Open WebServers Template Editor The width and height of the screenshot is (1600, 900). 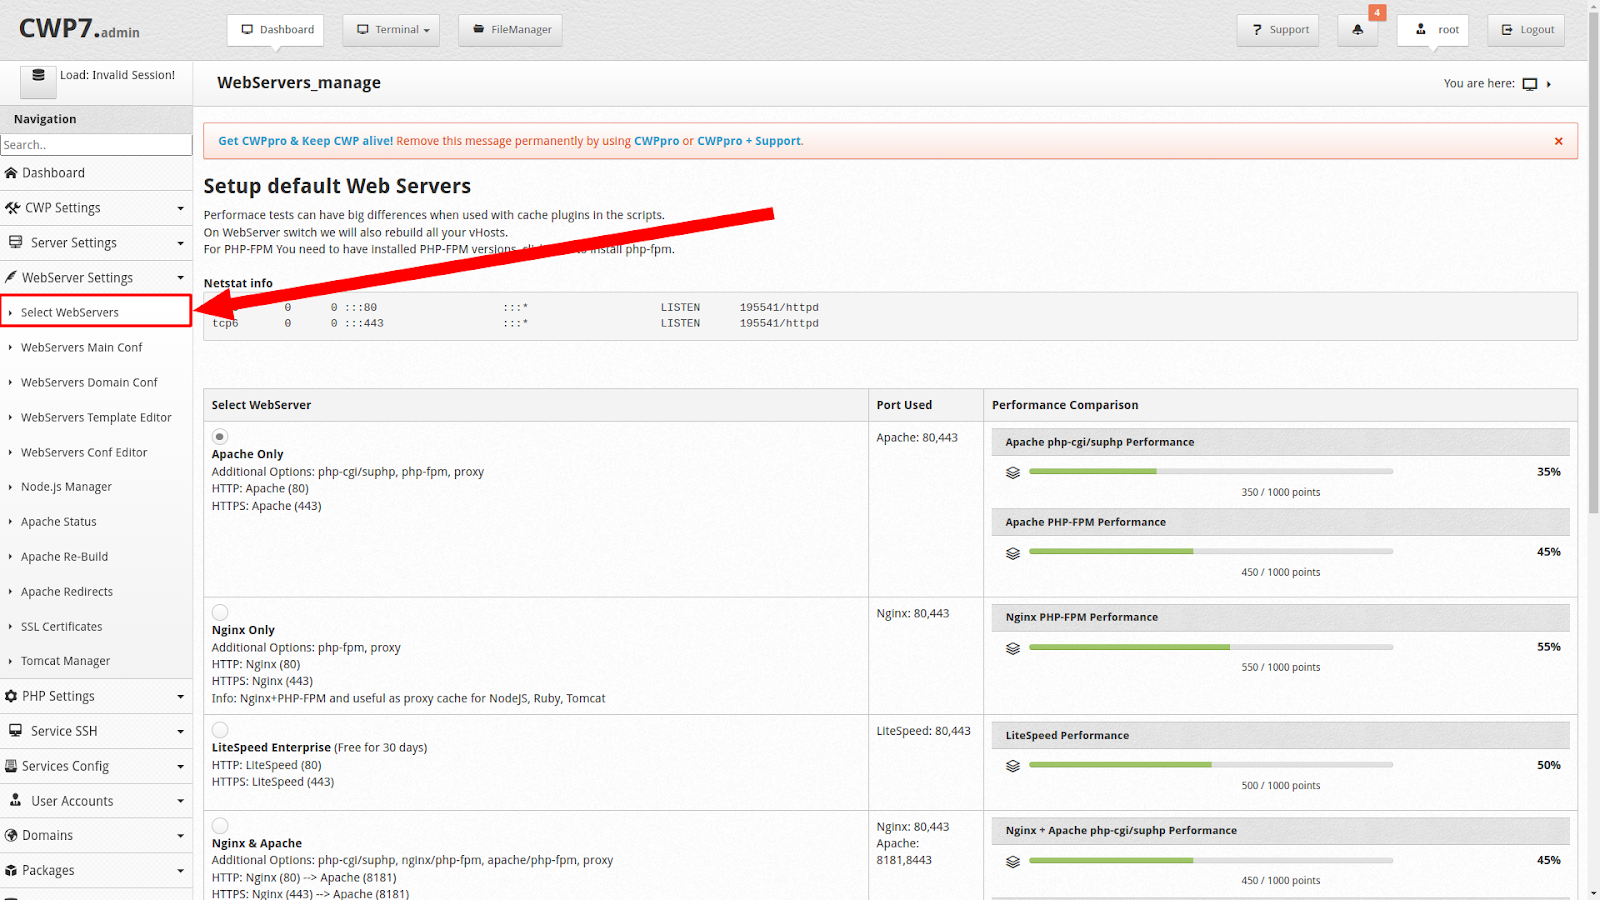pyautogui.click(x=96, y=417)
